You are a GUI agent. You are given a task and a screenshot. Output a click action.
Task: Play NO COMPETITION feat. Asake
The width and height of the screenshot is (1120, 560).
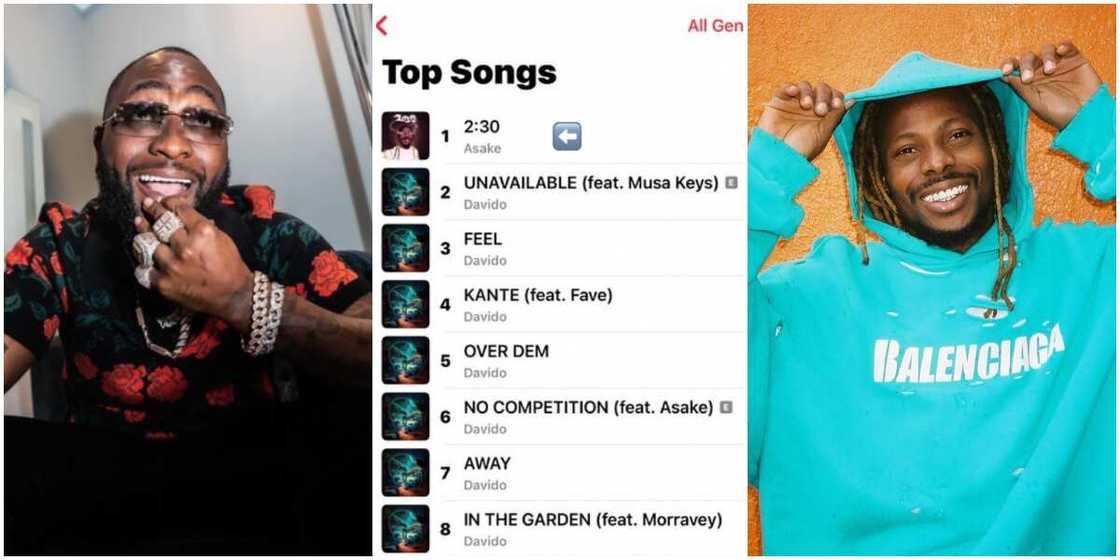click(x=561, y=416)
